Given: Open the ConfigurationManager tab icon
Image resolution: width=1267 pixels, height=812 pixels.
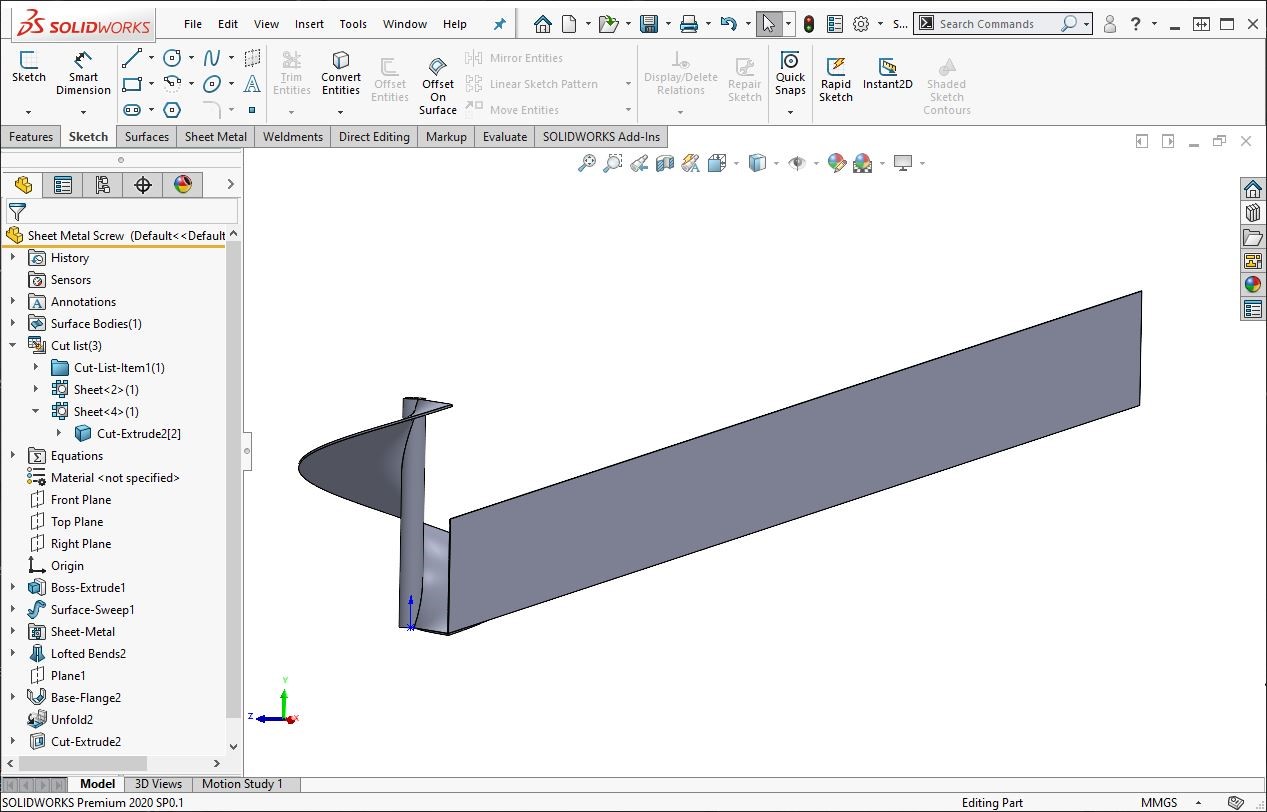Looking at the screenshot, I should point(103,184).
